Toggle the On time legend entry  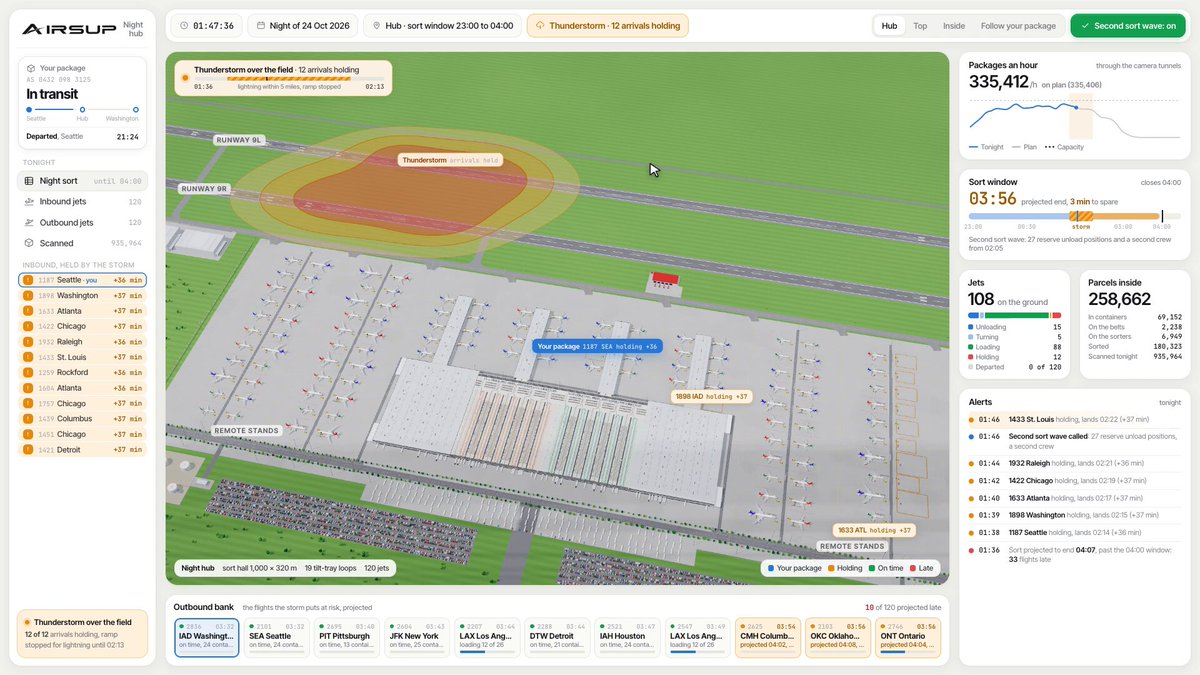pyautogui.click(x=888, y=568)
